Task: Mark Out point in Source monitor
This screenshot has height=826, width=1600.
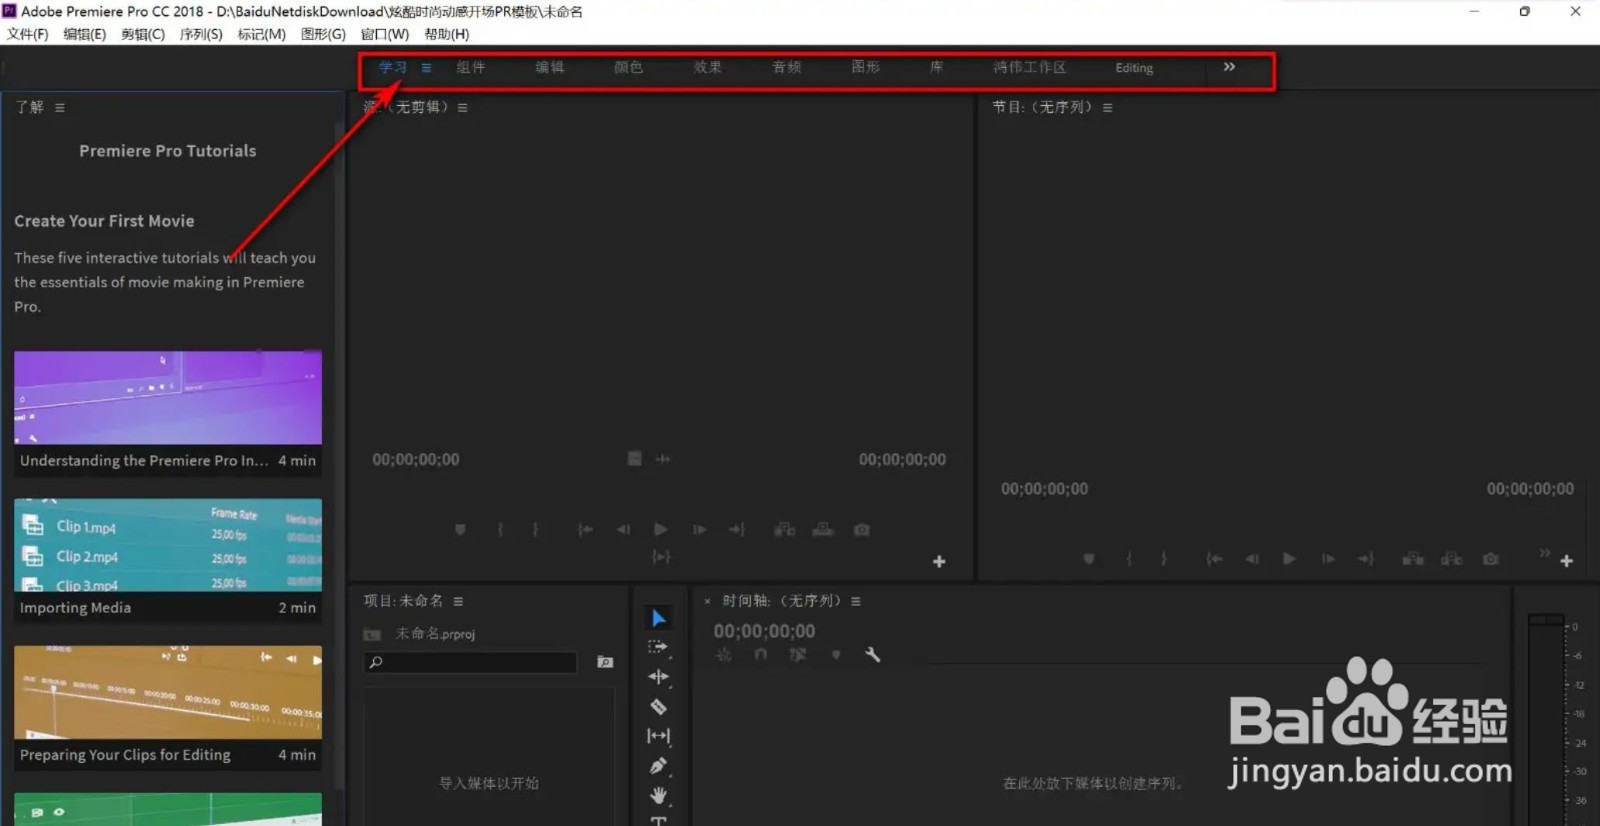Action: point(535,529)
